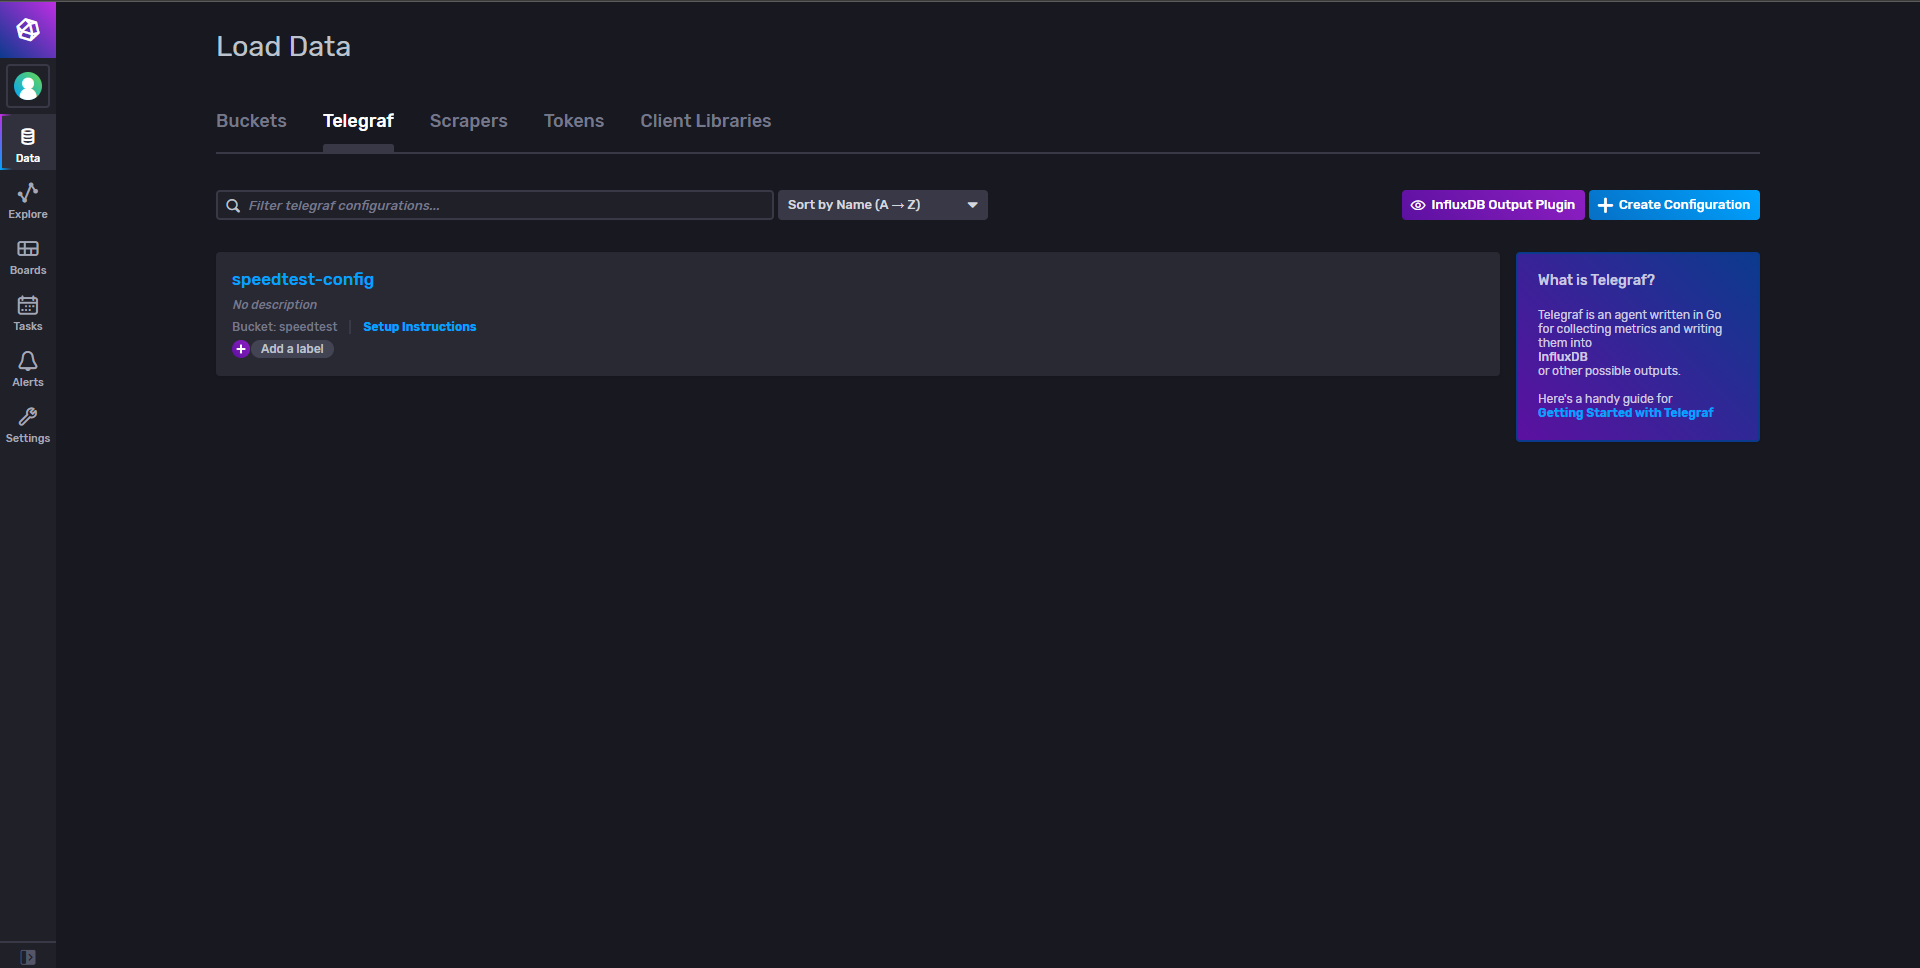The image size is (1920, 968).
Task: Click InfluxDB Output Plugin button
Action: point(1493,205)
